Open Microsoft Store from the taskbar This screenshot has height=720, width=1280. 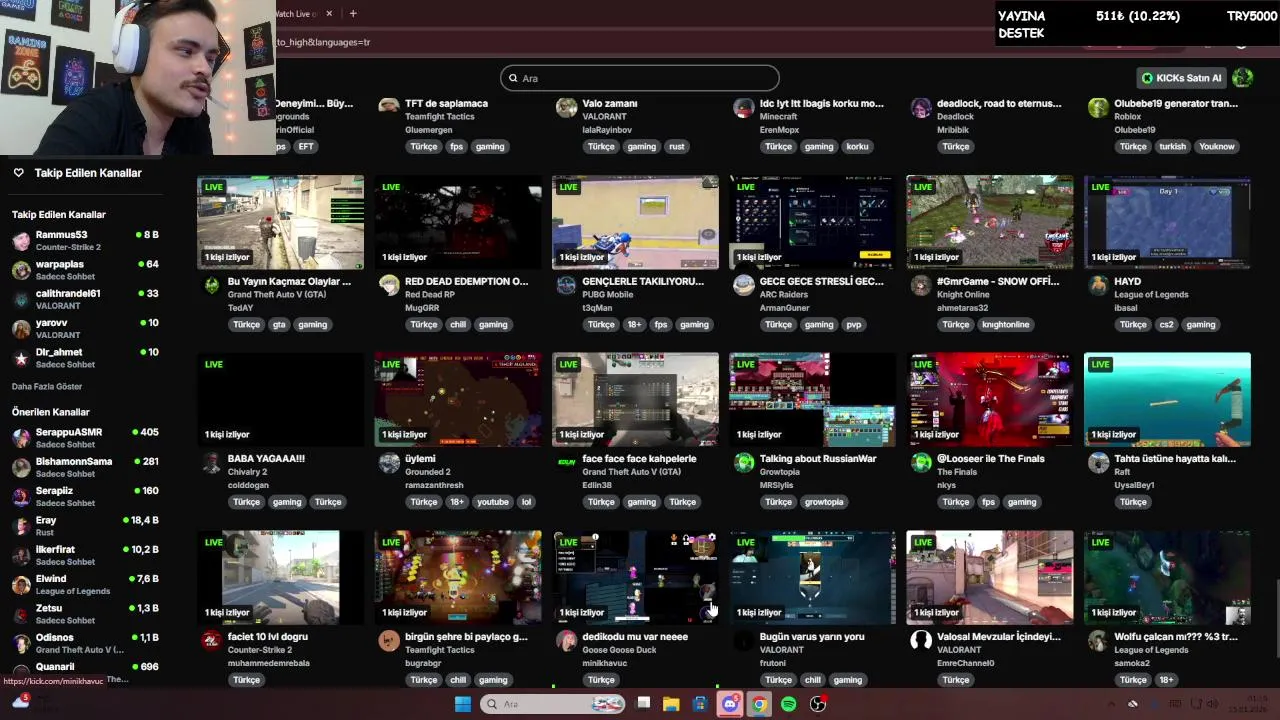[x=700, y=704]
